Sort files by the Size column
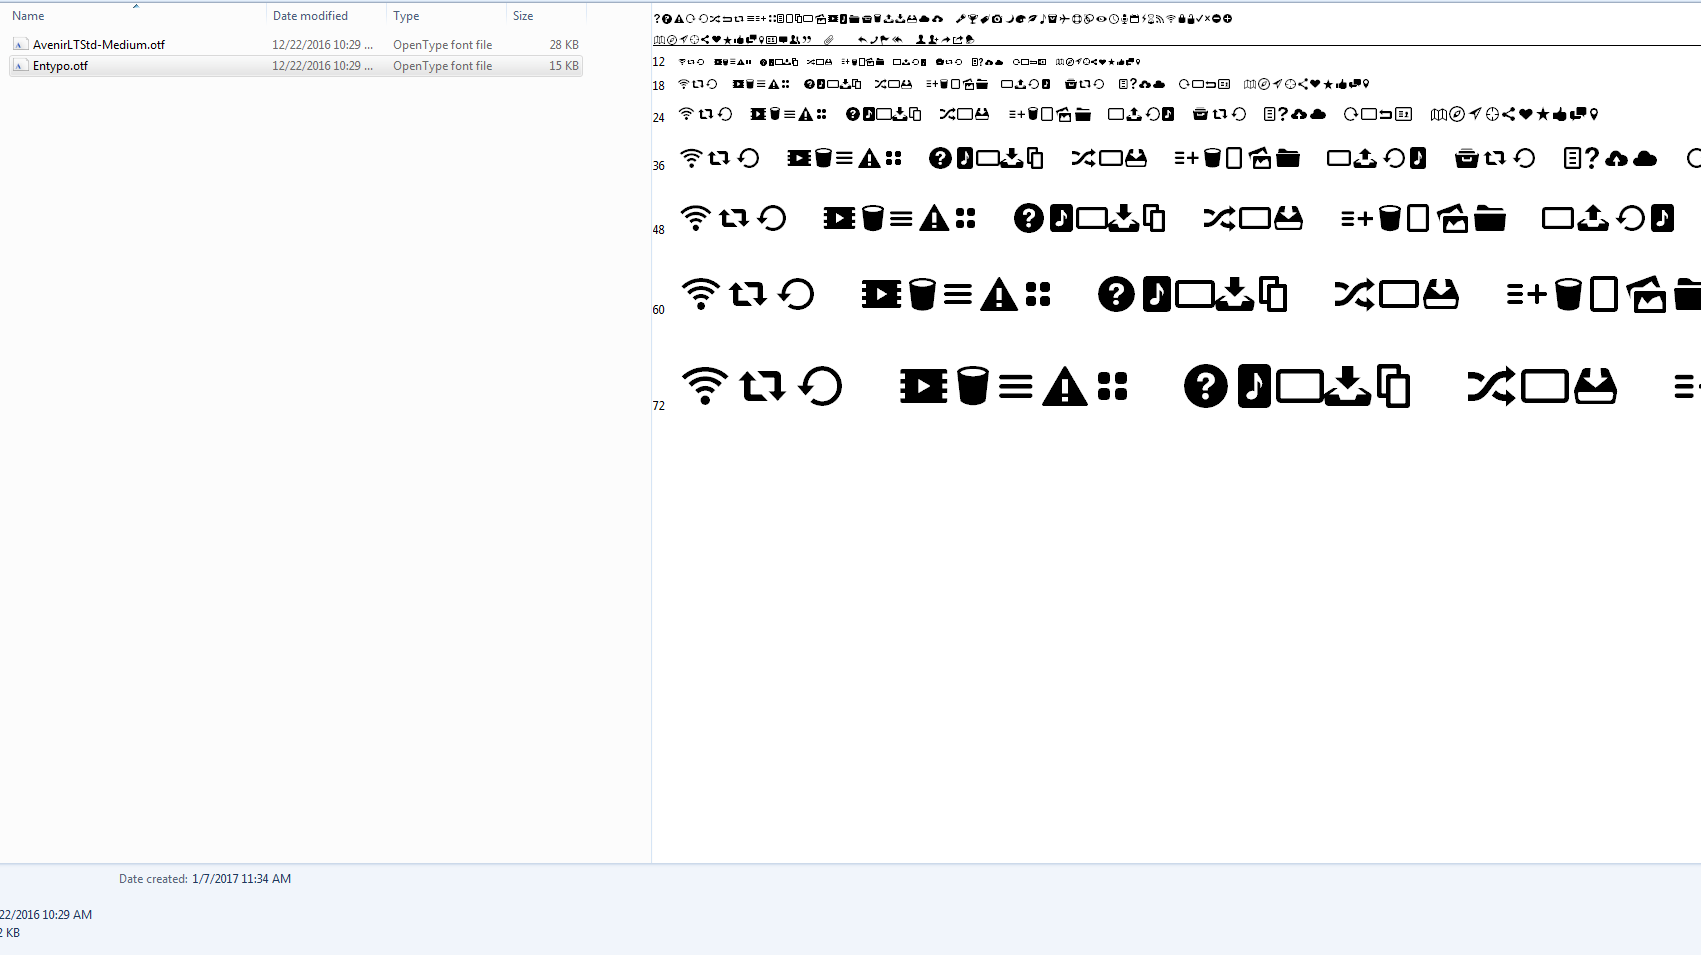The width and height of the screenshot is (1701, 955). point(523,15)
